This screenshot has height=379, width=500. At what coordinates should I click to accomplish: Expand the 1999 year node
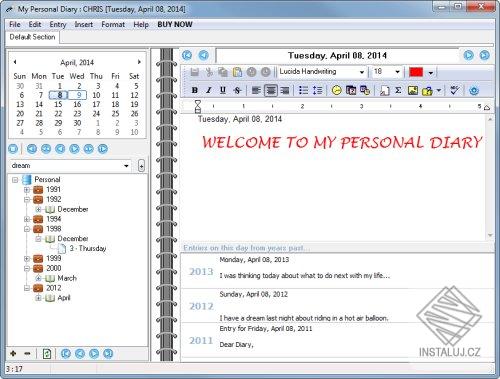pyautogui.click(x=27, y=258)
